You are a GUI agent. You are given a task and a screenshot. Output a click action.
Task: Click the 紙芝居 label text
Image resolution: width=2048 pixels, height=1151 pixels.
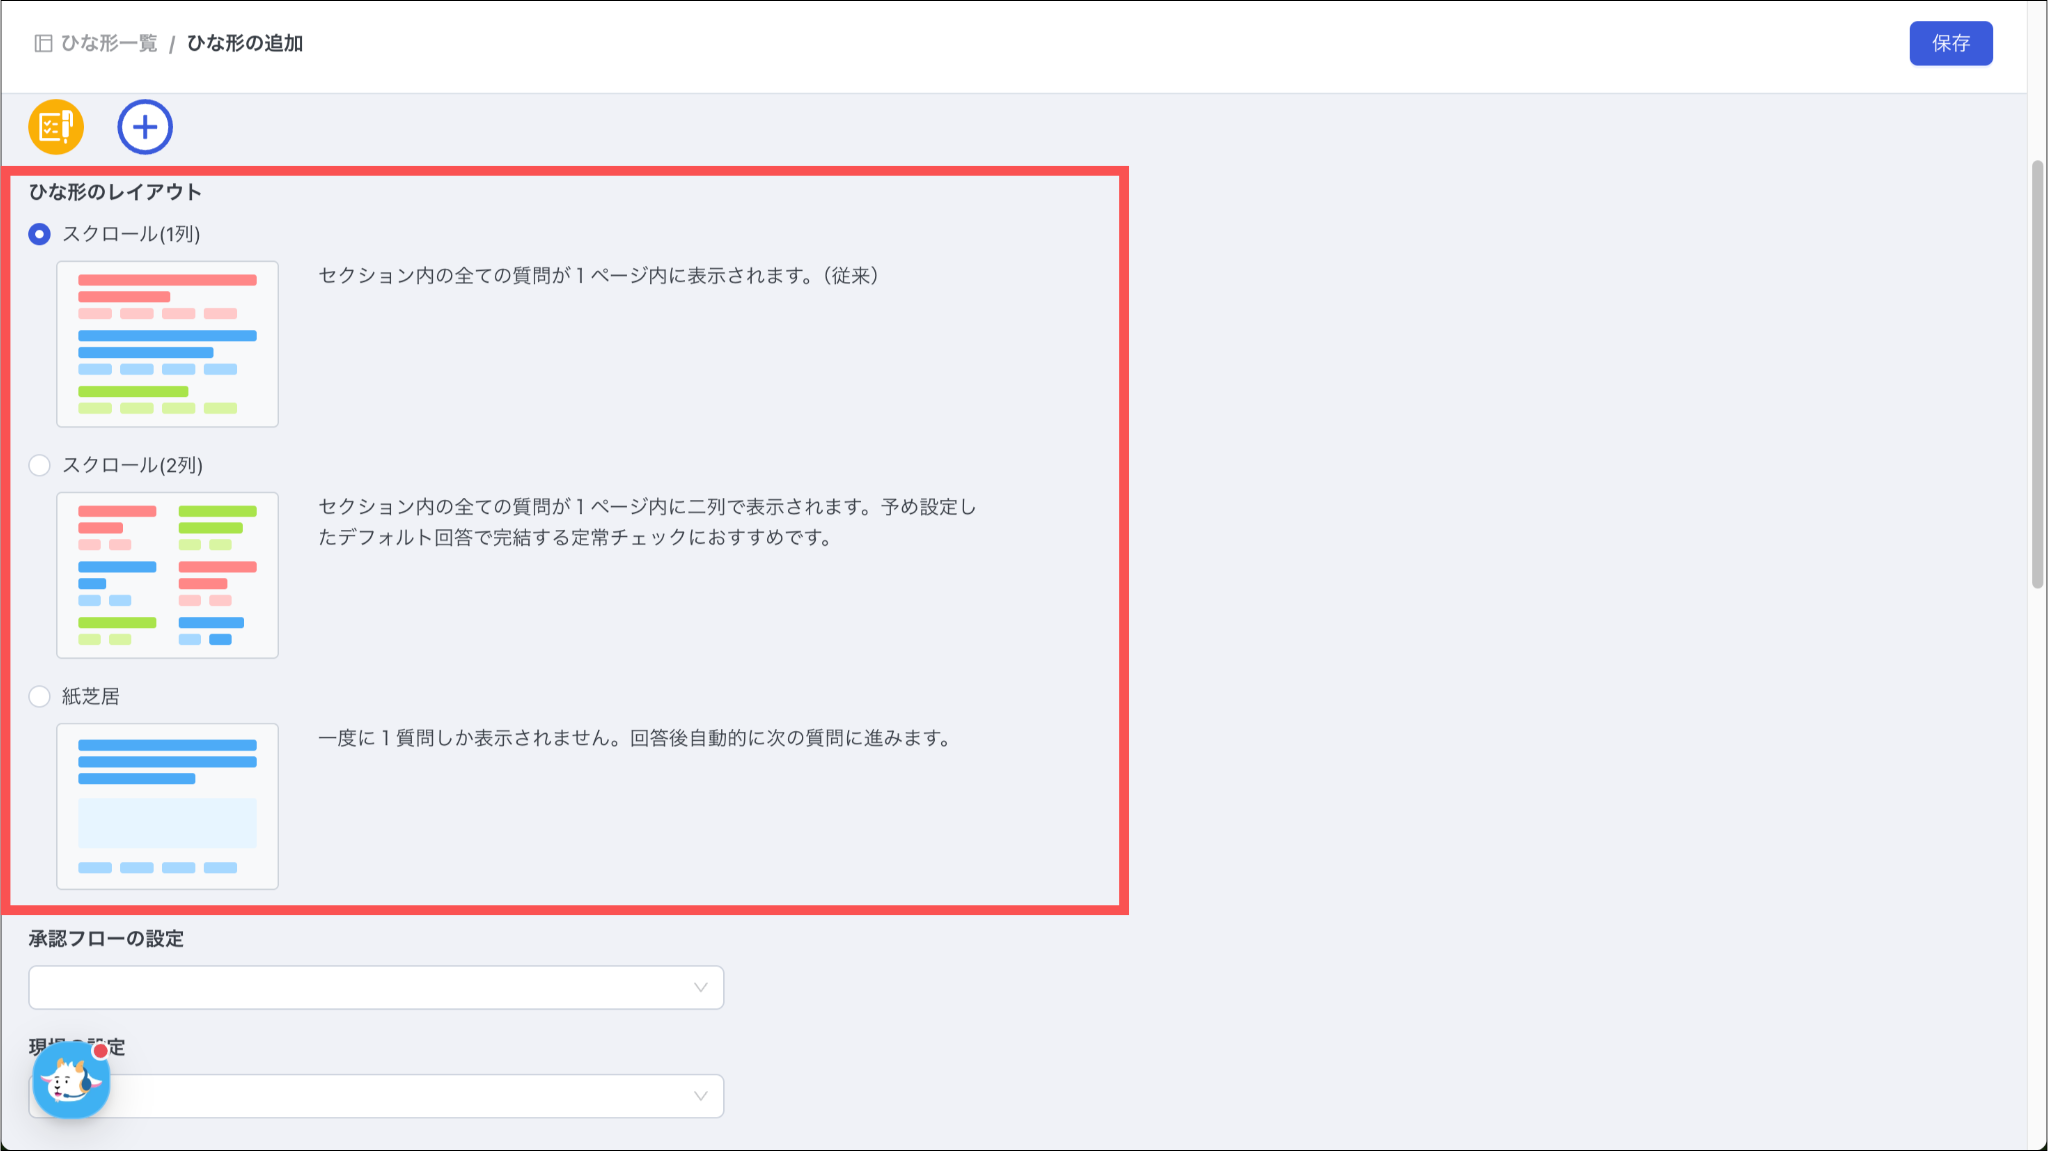click(90, 696)
